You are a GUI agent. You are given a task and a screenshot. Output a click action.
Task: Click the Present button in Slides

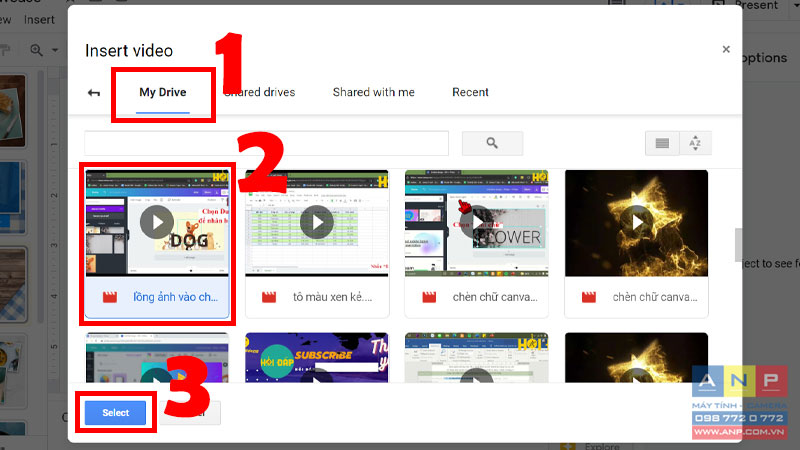pyautogui.click(x=756, y=6)
